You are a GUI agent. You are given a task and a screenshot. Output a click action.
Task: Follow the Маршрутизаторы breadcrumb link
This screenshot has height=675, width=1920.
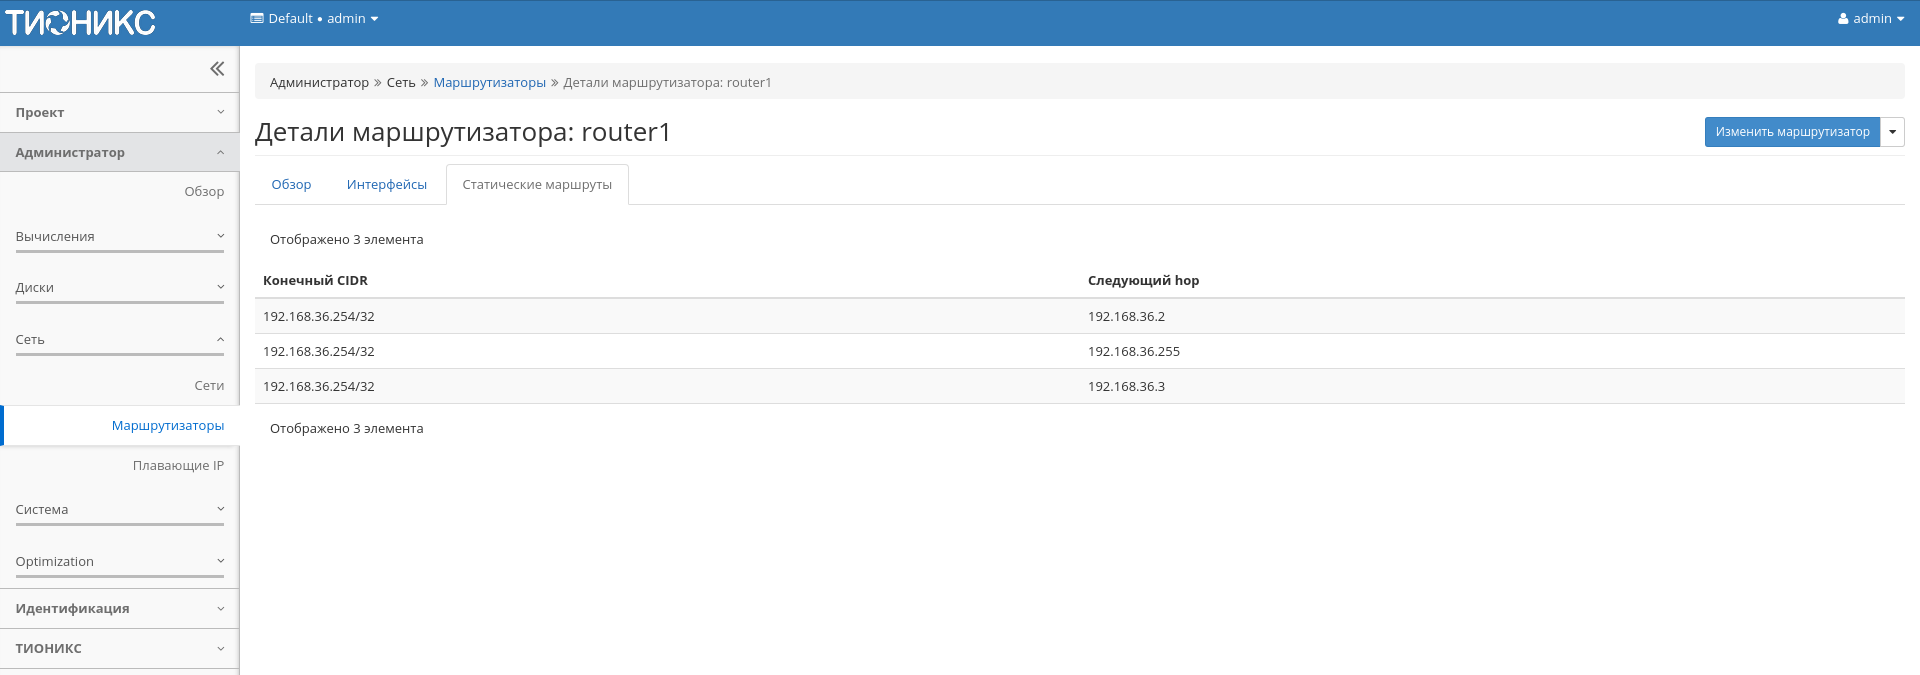pyautogui.click(x=489, y=83)
